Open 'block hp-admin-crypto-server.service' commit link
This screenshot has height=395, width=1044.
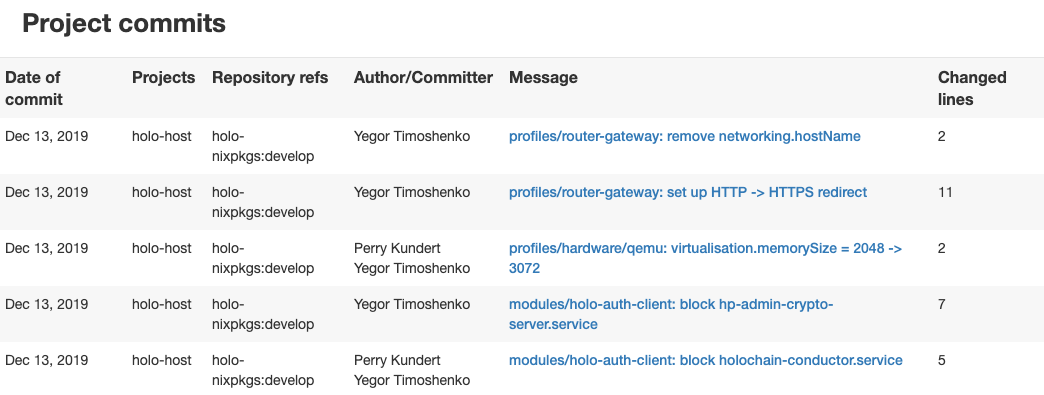pos(671,314)
